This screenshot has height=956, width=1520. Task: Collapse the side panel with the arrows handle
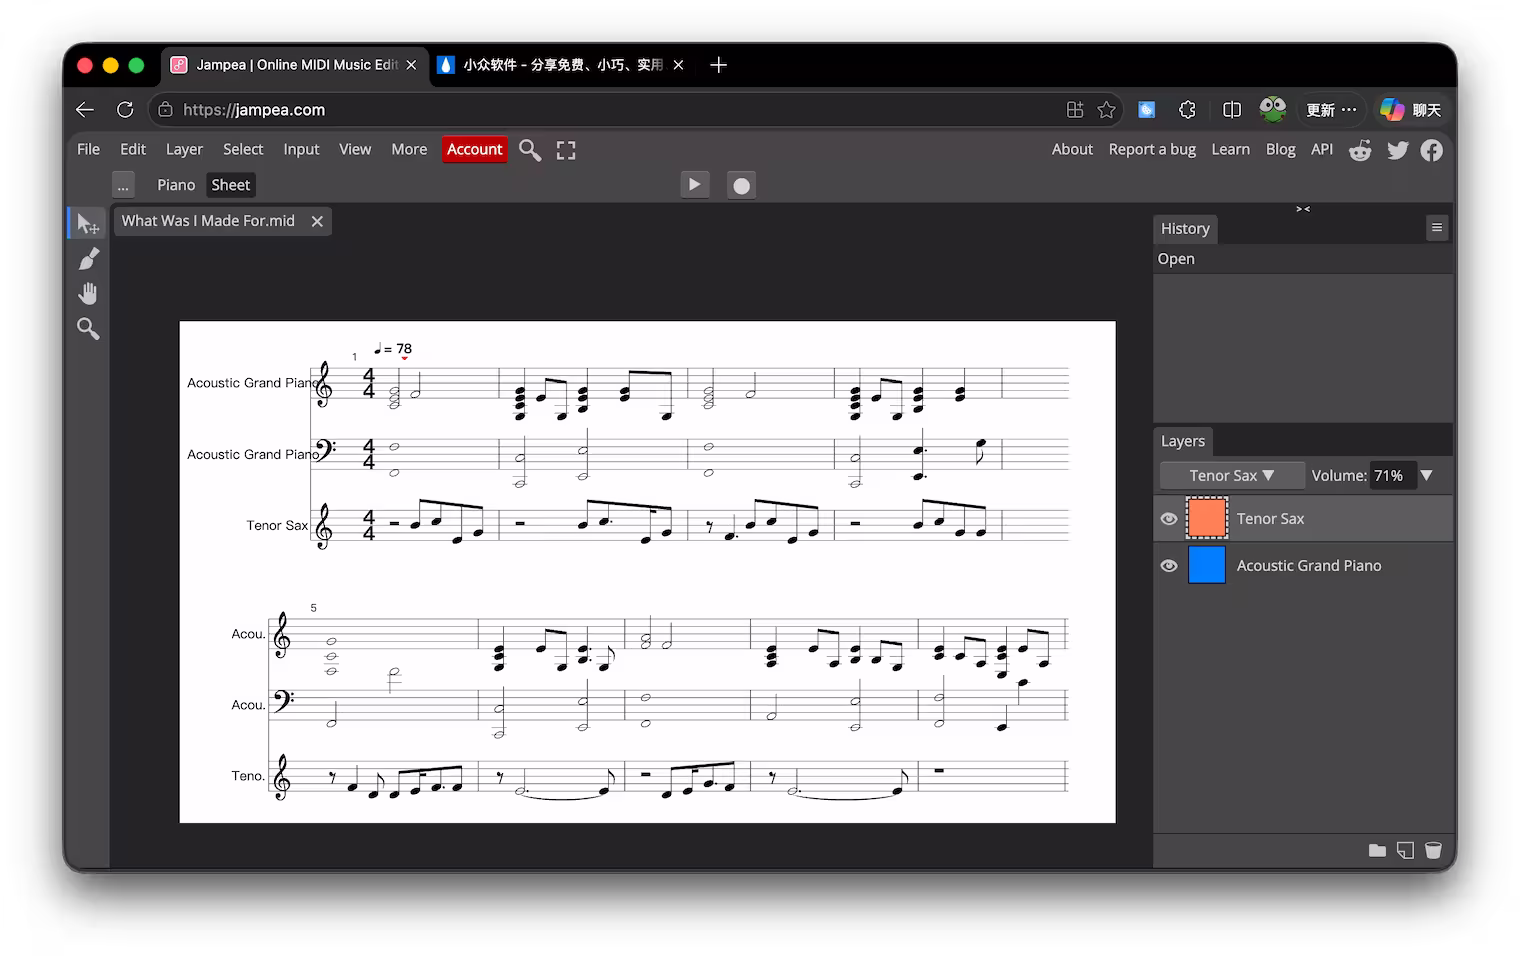tap(1303, 209)
